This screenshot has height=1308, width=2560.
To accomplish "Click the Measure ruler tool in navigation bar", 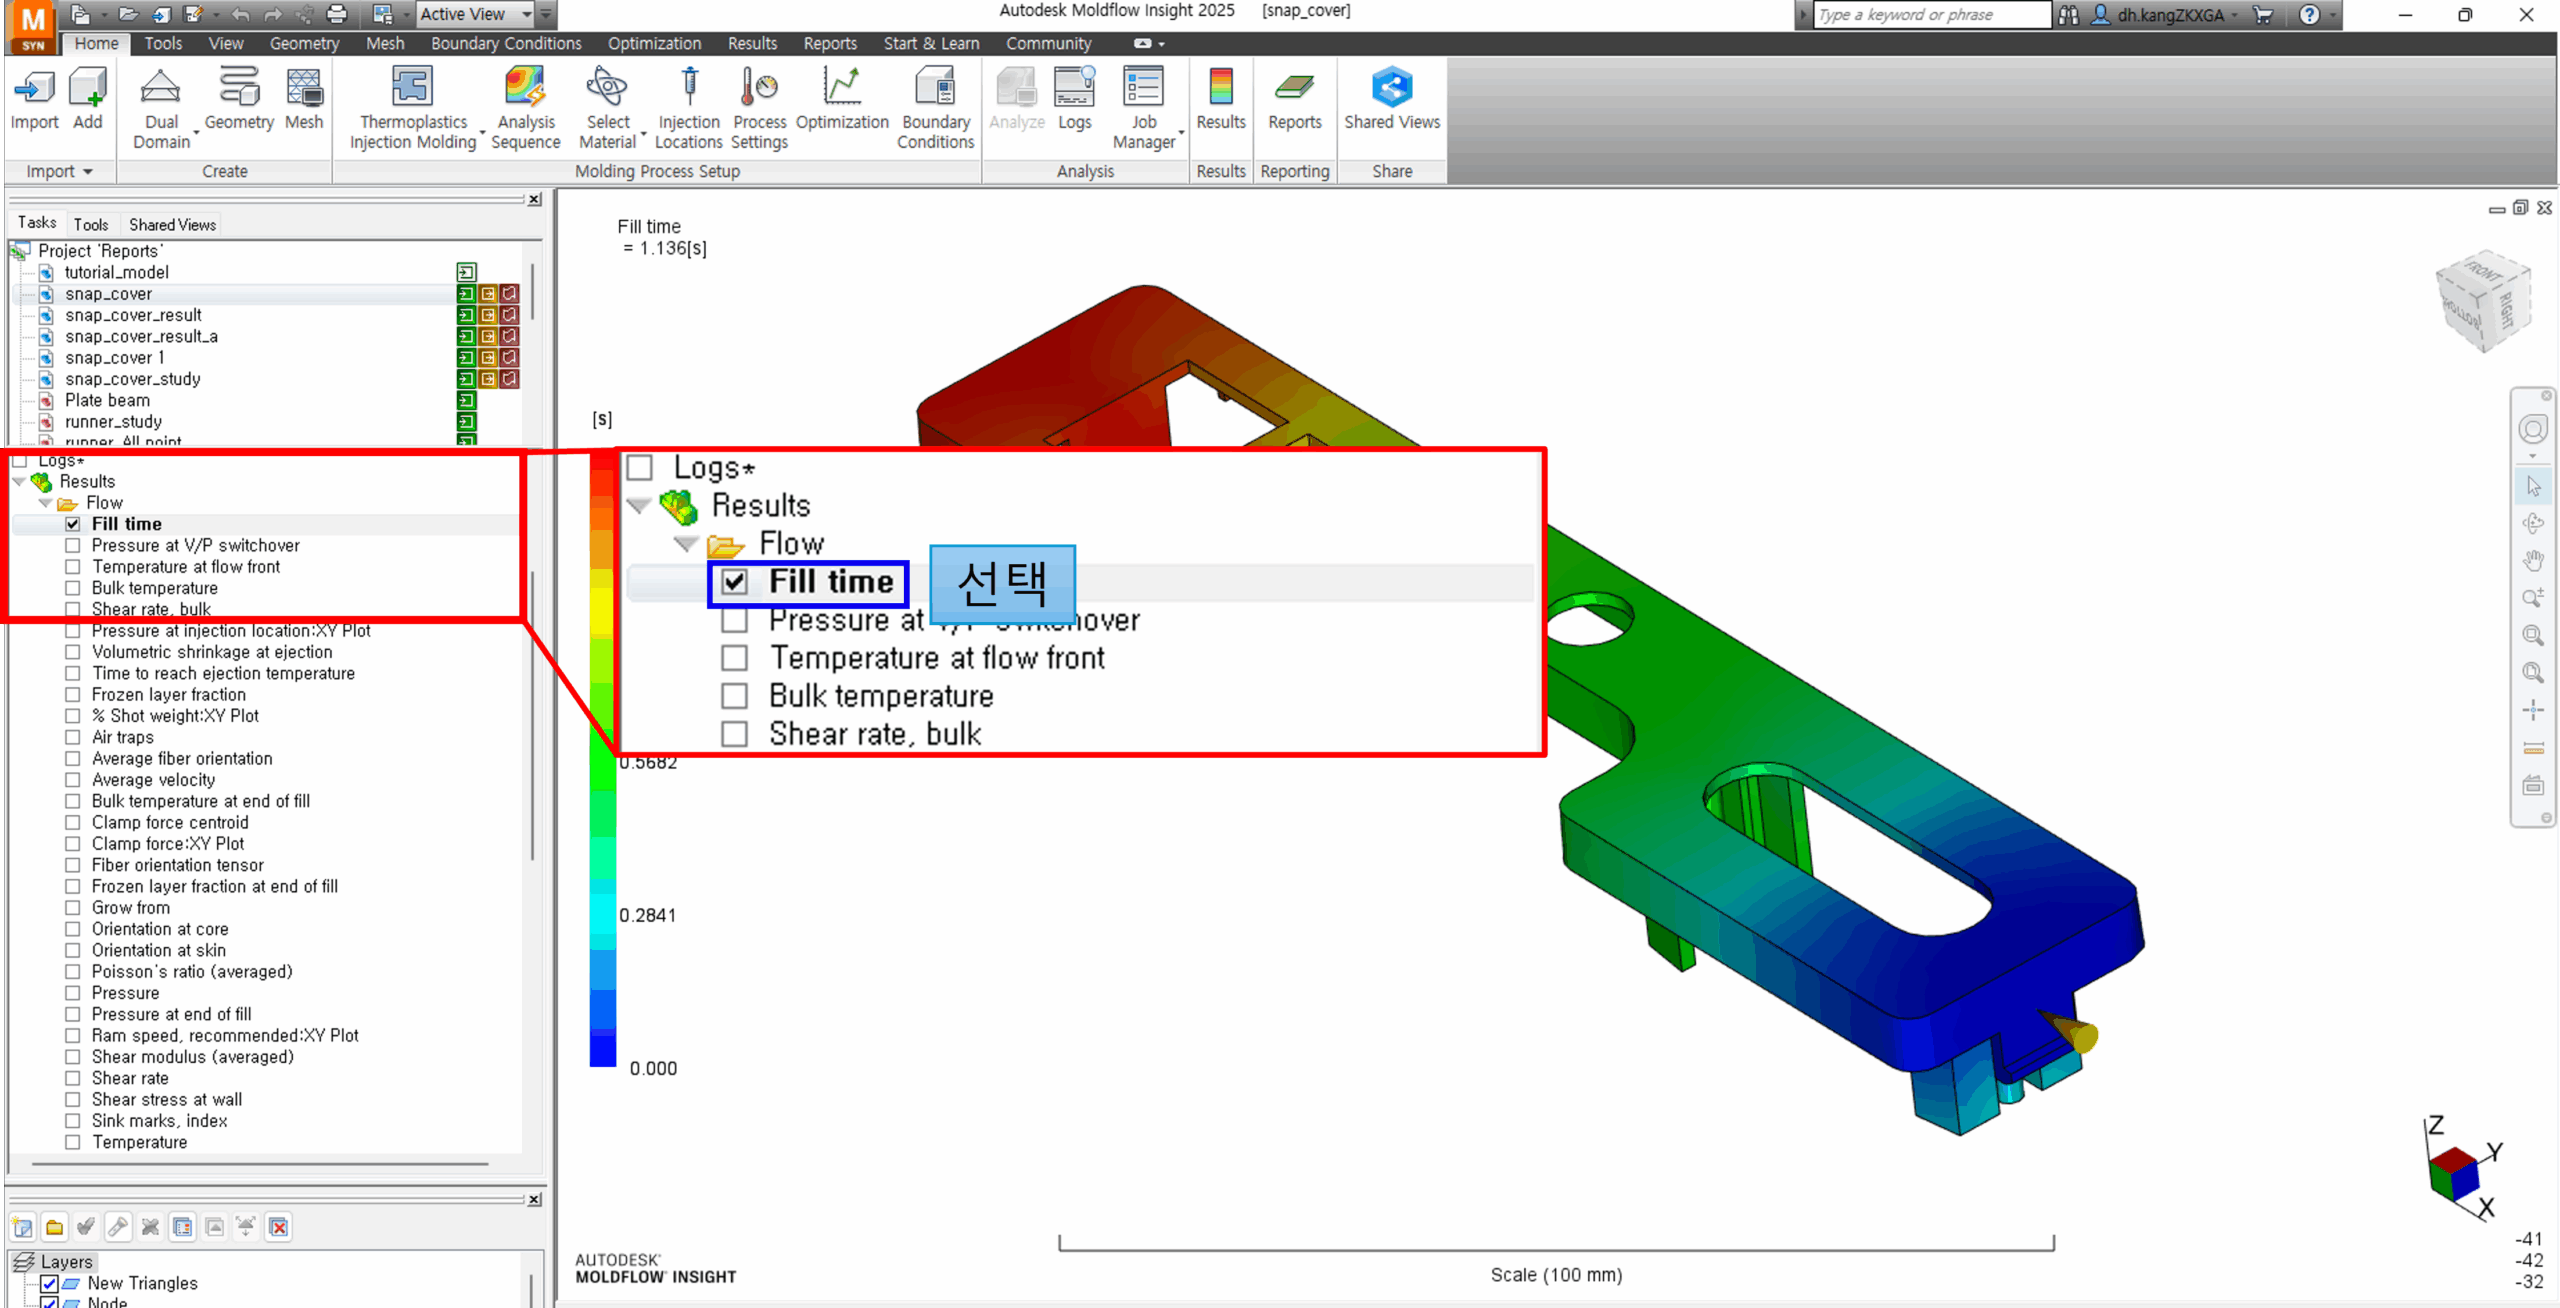I will point(2533,748).
